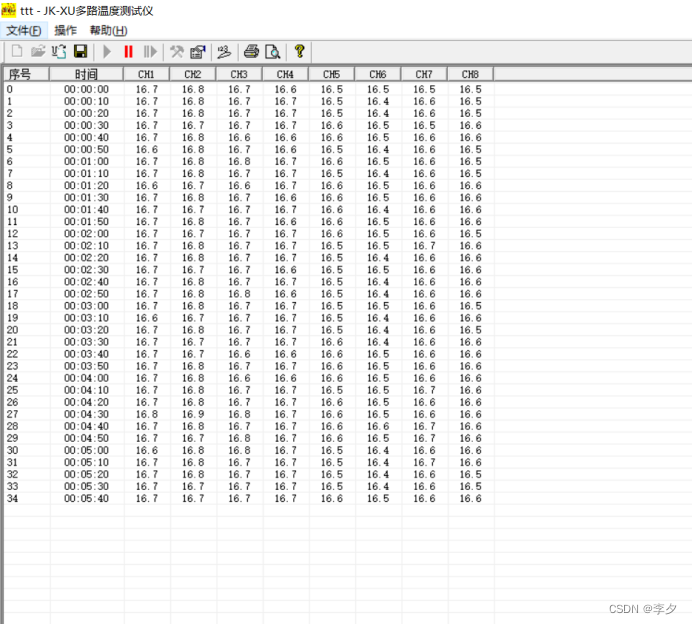692x624 pixels.
Task: Select time cell 00:02:00
Action: [x=86, y=233]
